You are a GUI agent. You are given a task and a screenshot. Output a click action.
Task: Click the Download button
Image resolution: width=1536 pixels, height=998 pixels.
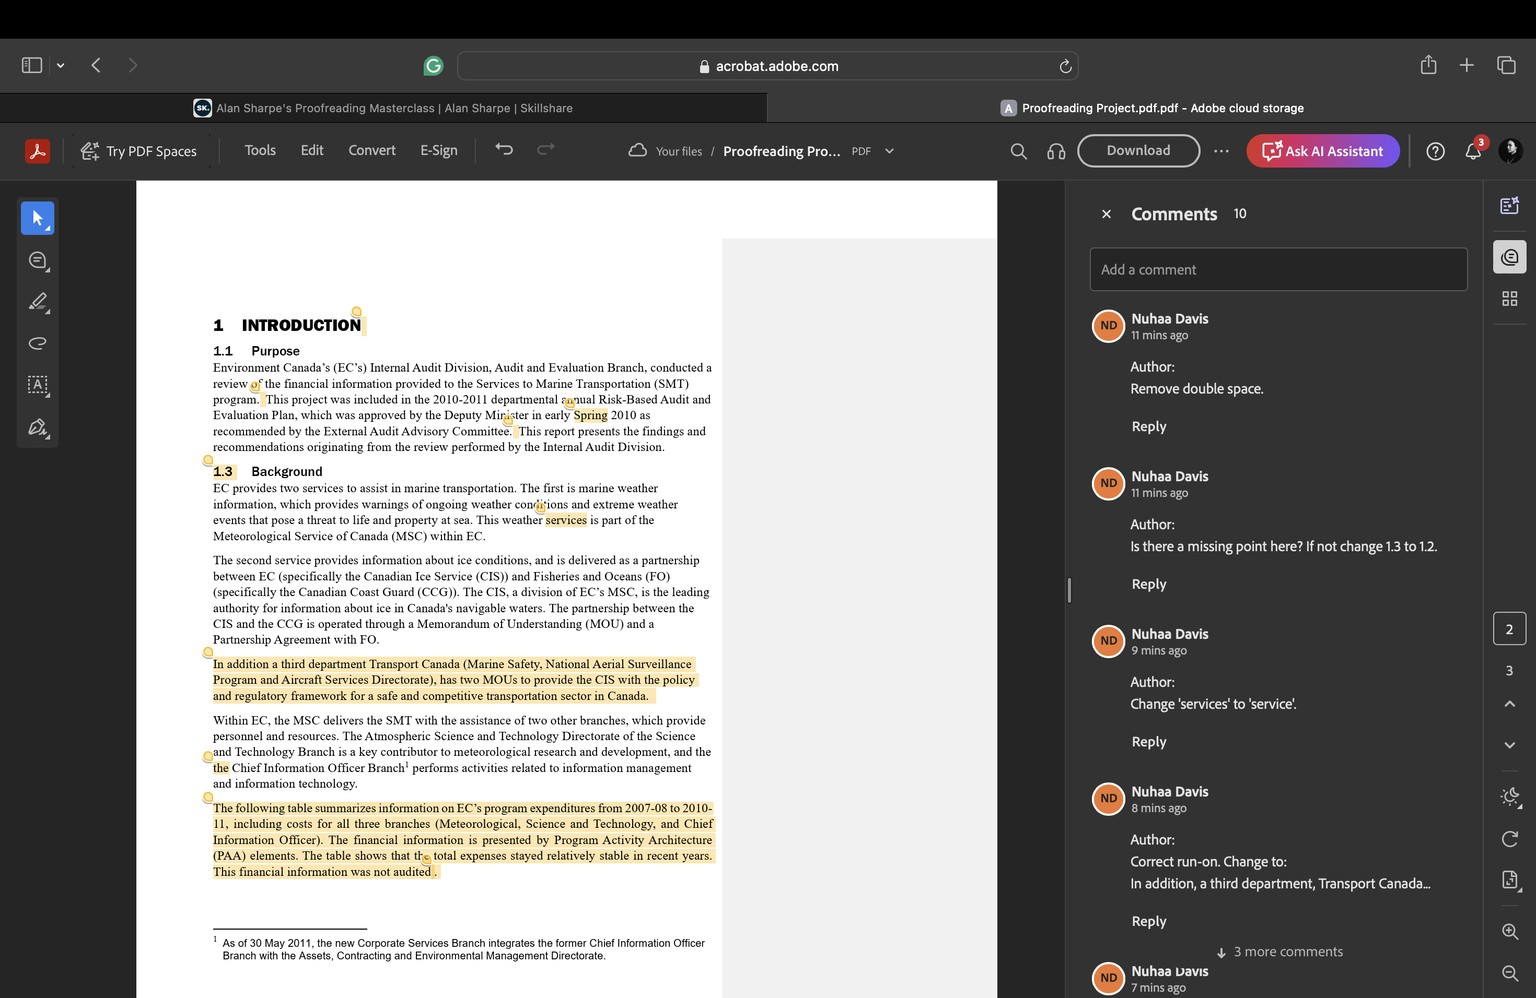(1138, 150)
